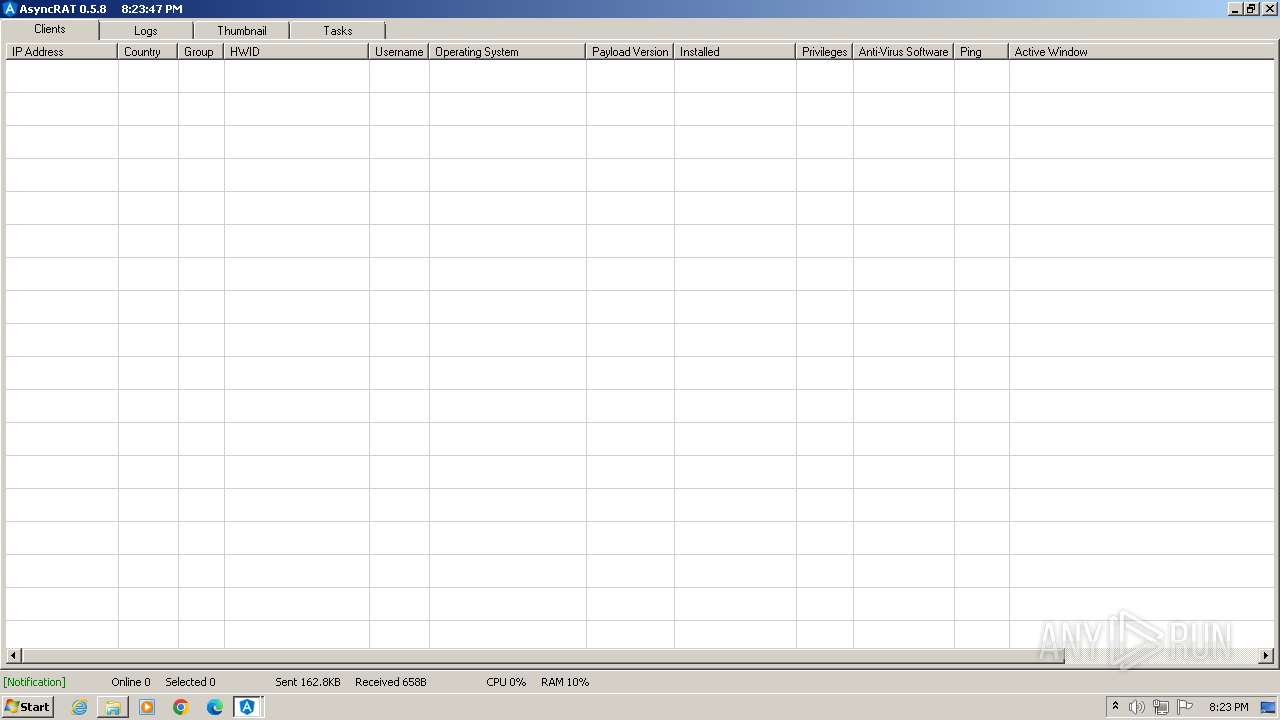Sort by Country column header

148,52
